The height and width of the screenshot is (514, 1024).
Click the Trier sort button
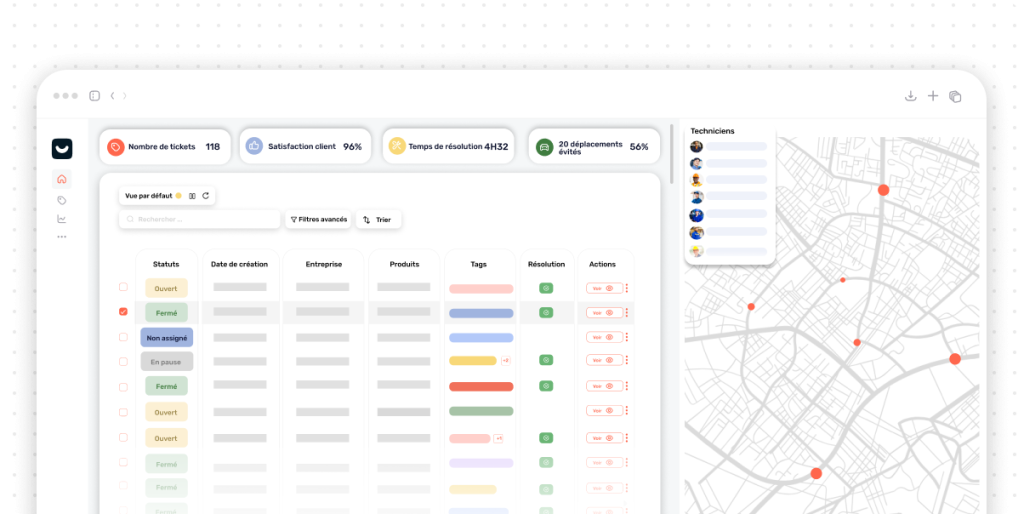click(378, 219)
